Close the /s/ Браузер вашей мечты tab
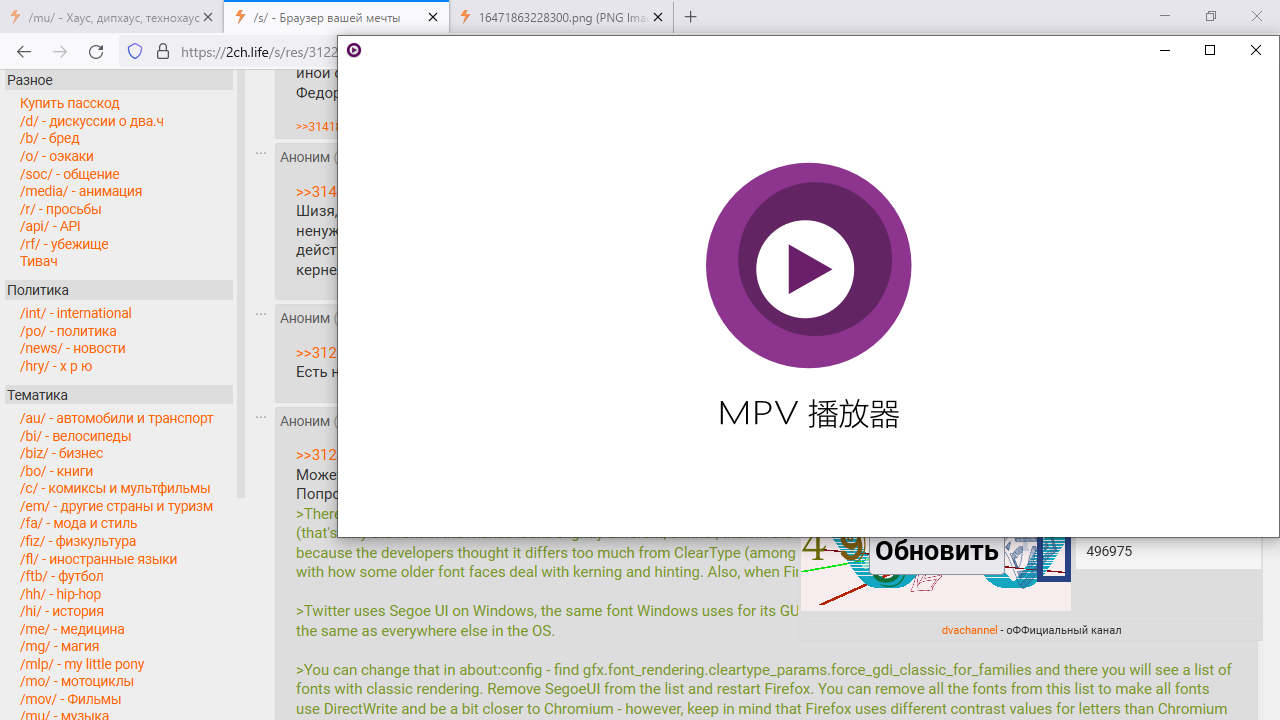This screenshot has height=720, width=1280. click(434, 17)
